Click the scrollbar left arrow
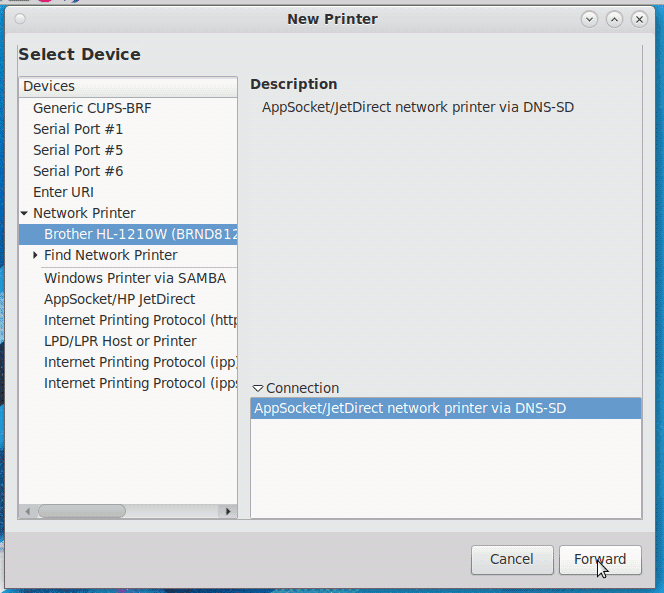The image size is (664, 593). click(x=28, y=511)
